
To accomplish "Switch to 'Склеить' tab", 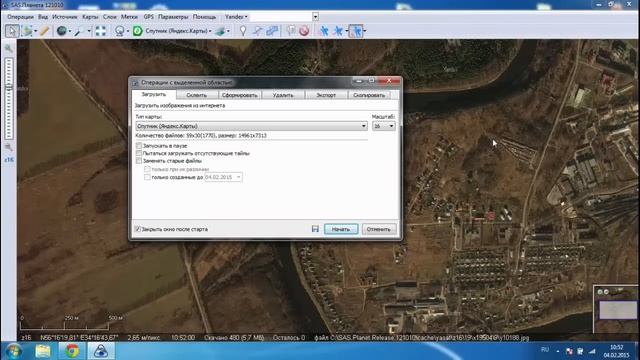I will point(196,95).
